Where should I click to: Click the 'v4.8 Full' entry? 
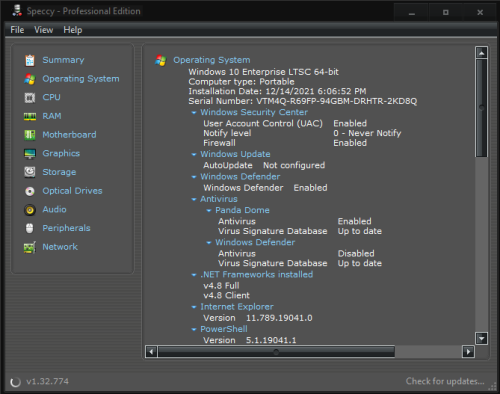coord(221,286)
